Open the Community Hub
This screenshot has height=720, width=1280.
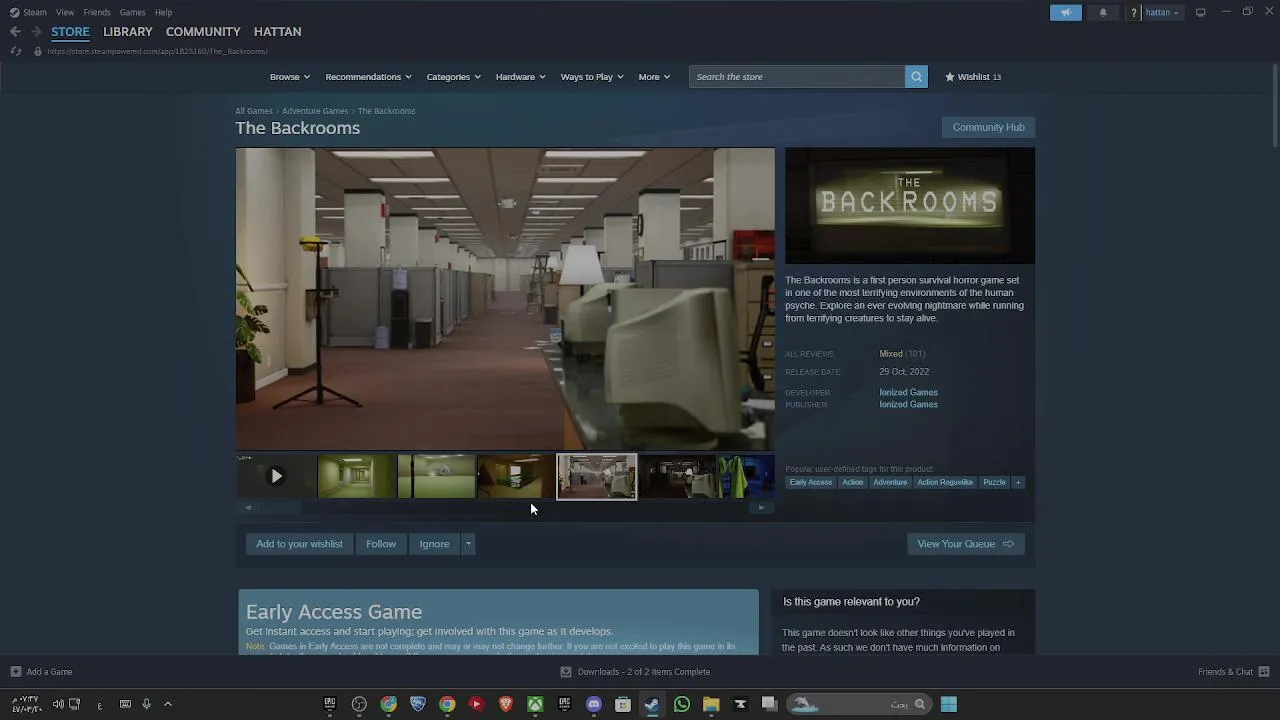pyautogui.click(x=988, y=127)
